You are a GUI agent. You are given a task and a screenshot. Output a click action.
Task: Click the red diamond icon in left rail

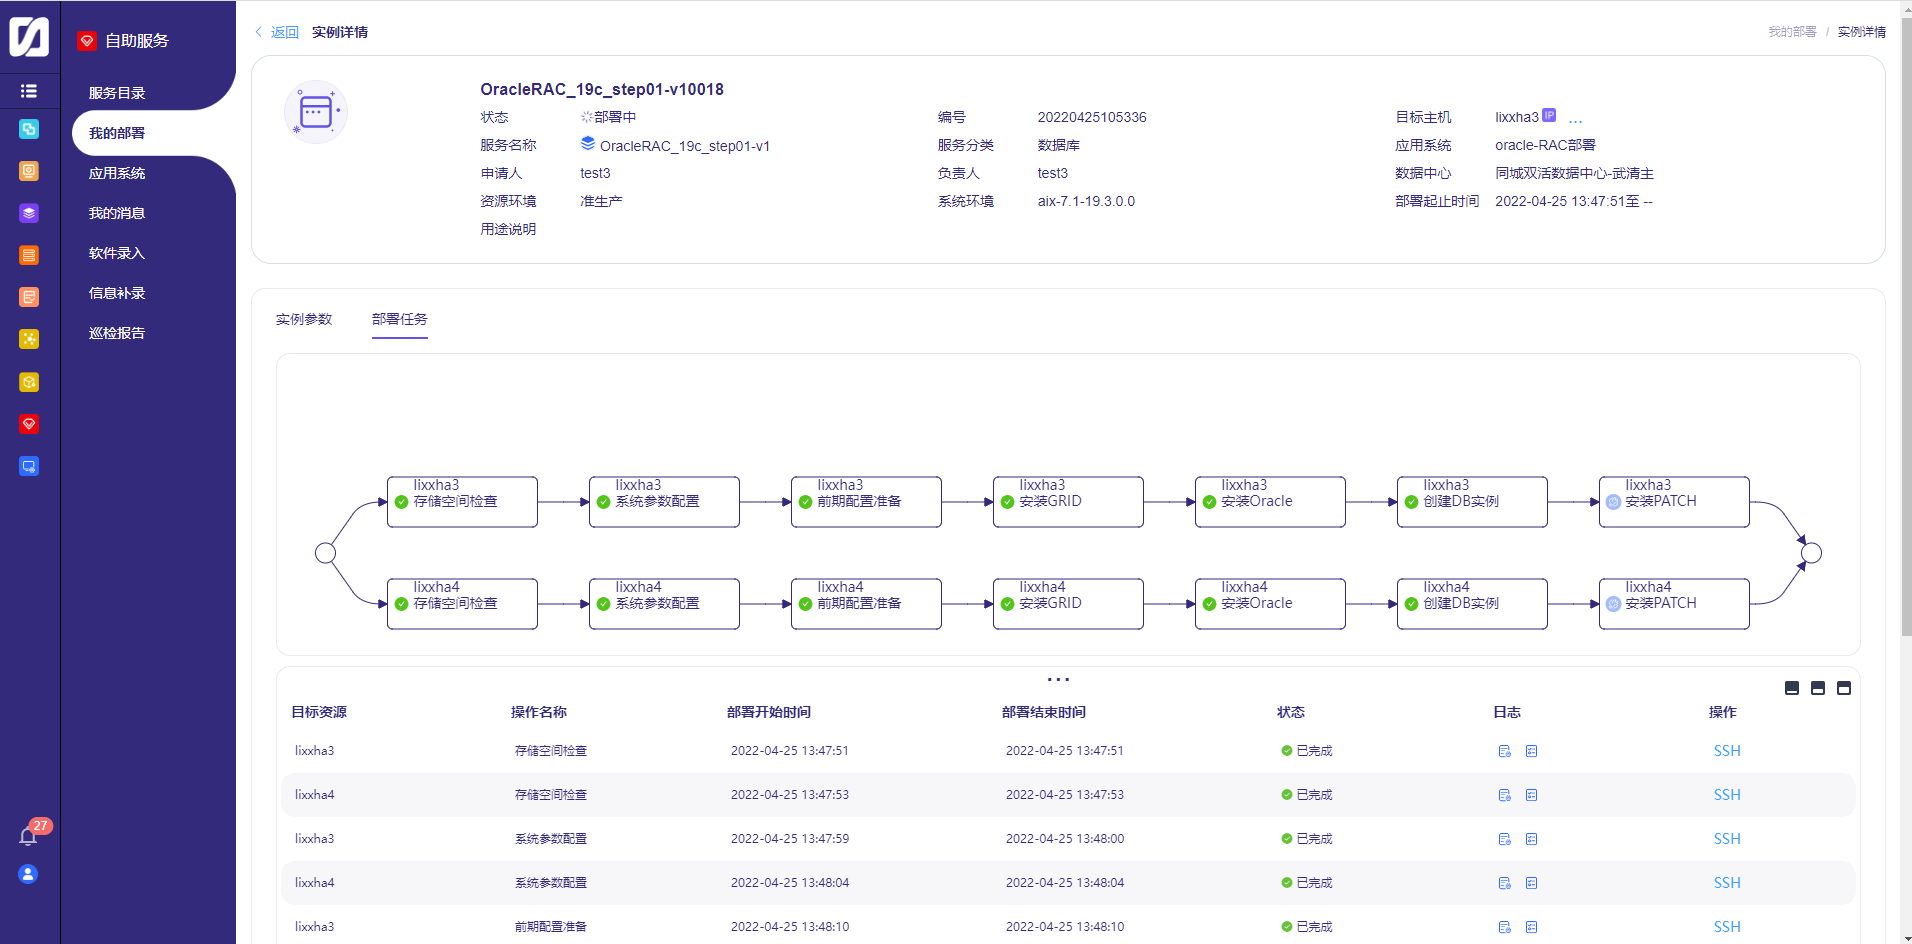click(x=29, y=424)
